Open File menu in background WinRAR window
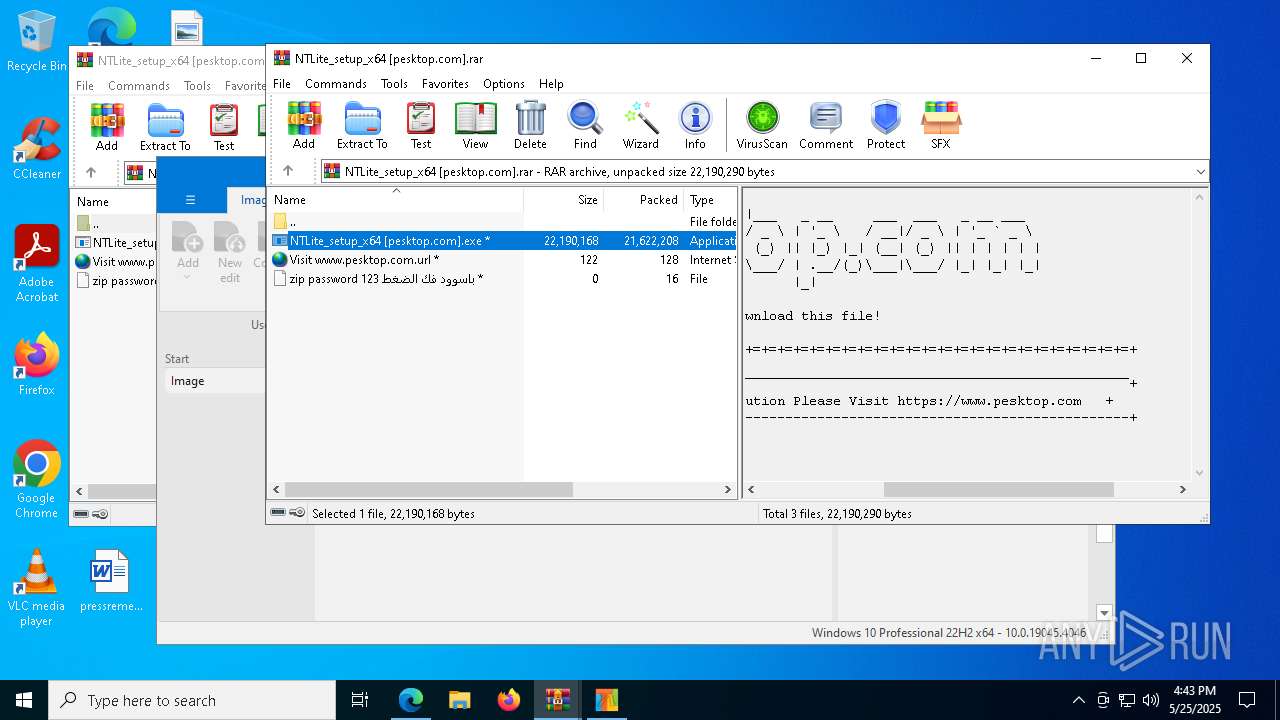 [x=85, y=86]
